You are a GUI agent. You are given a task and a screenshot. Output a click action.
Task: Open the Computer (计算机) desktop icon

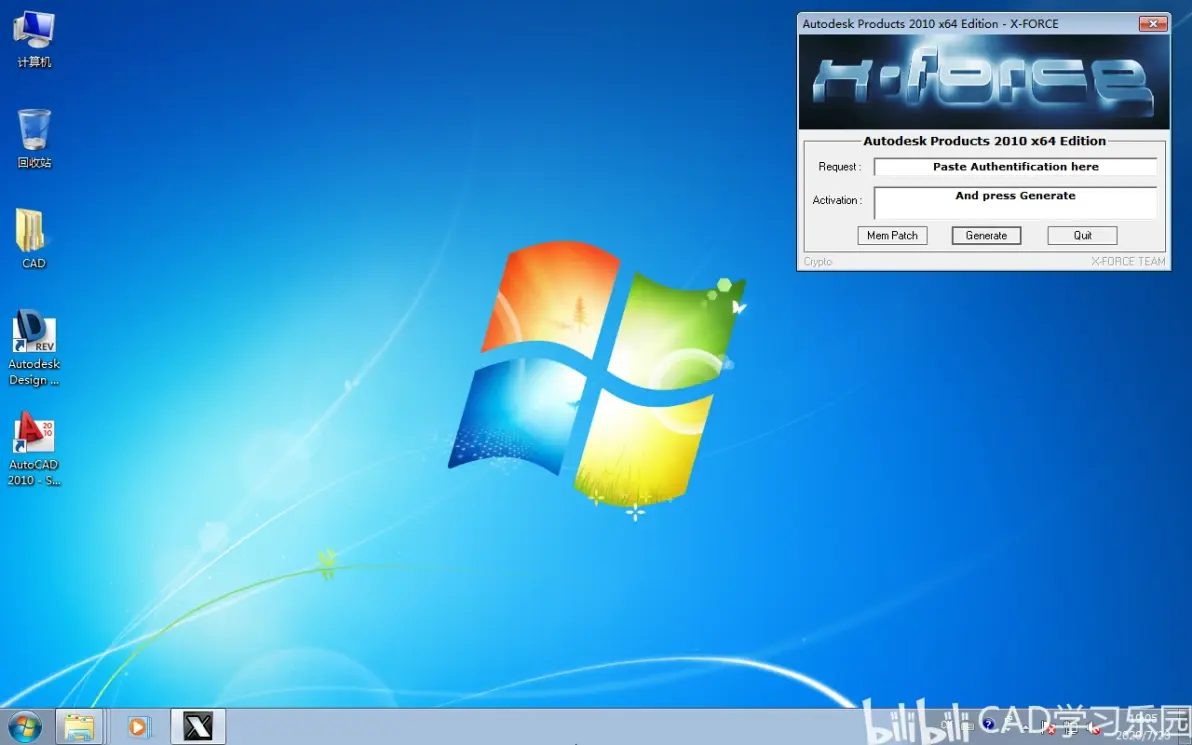(x=33, y=40)
